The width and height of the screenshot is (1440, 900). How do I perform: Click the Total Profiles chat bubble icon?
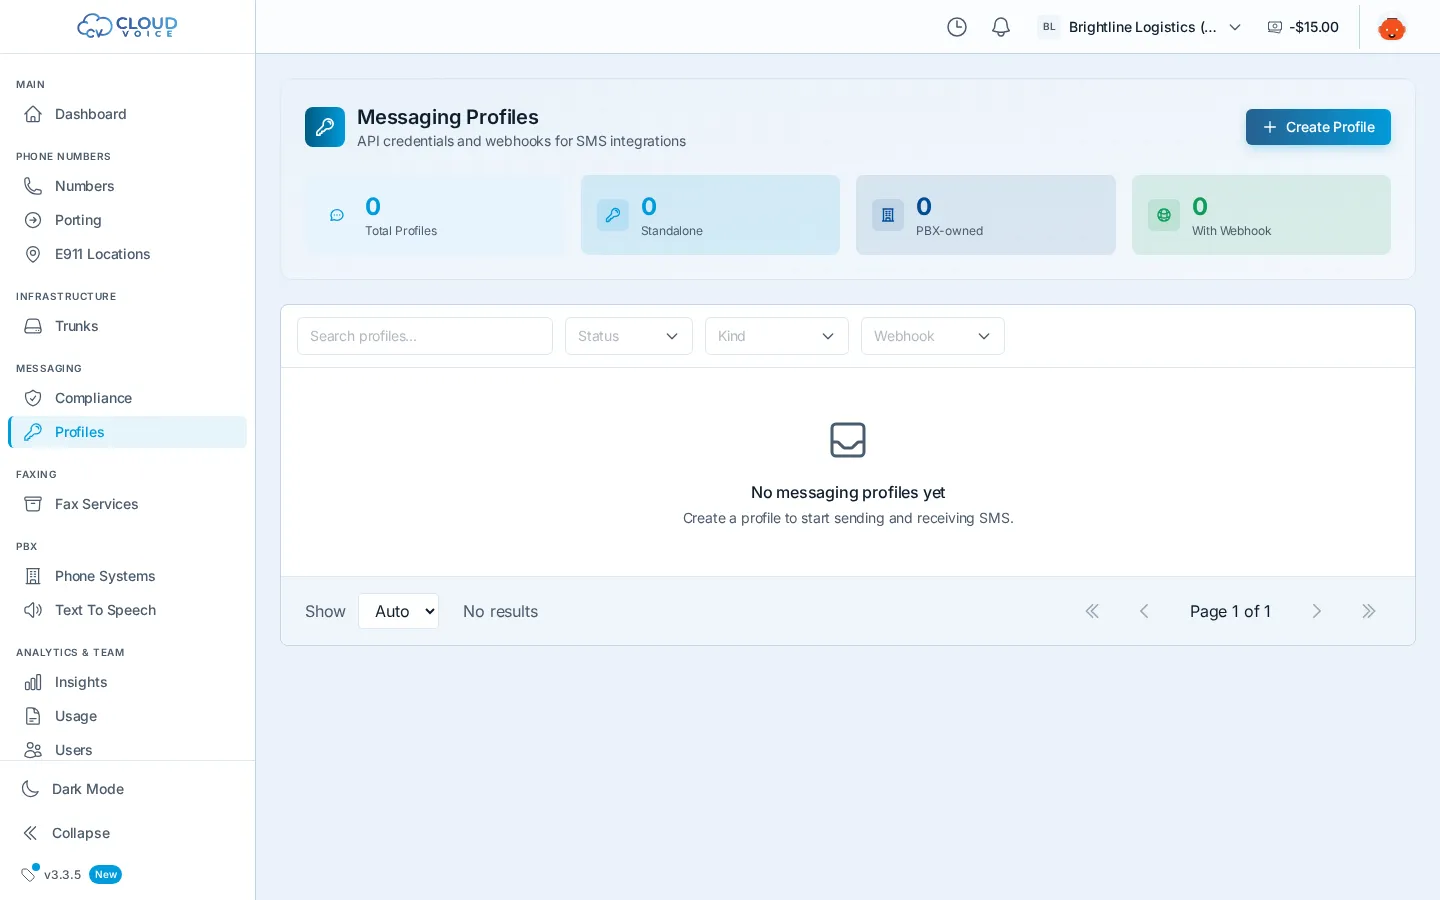tap(337, 215)
